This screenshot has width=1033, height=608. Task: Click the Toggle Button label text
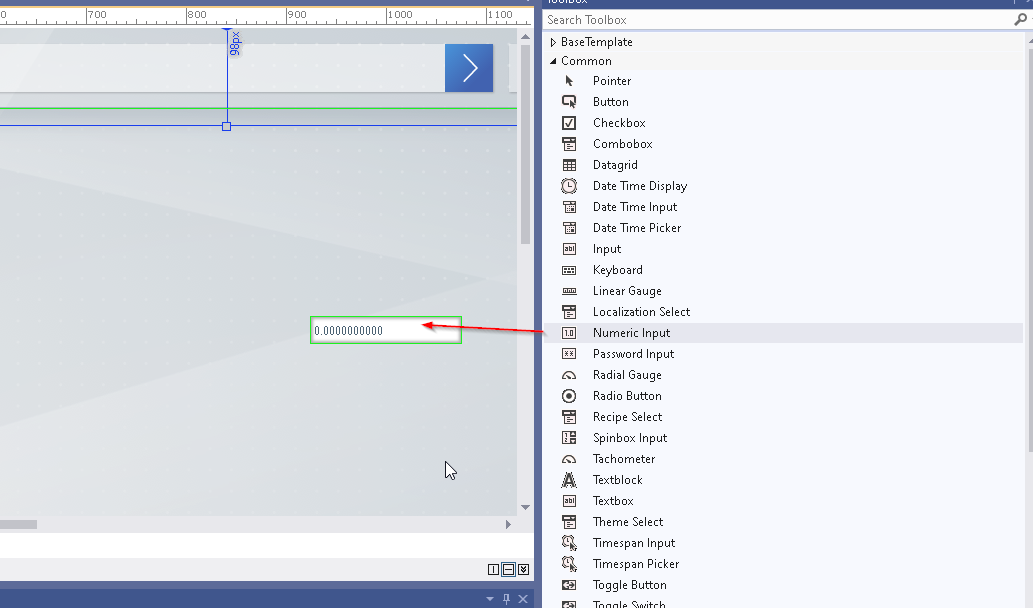click(629, 585)
